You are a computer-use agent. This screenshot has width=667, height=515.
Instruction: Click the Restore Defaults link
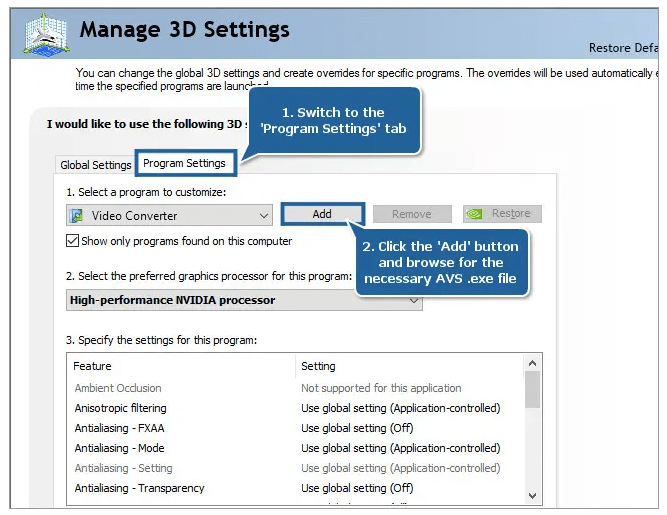pos(623,48)
